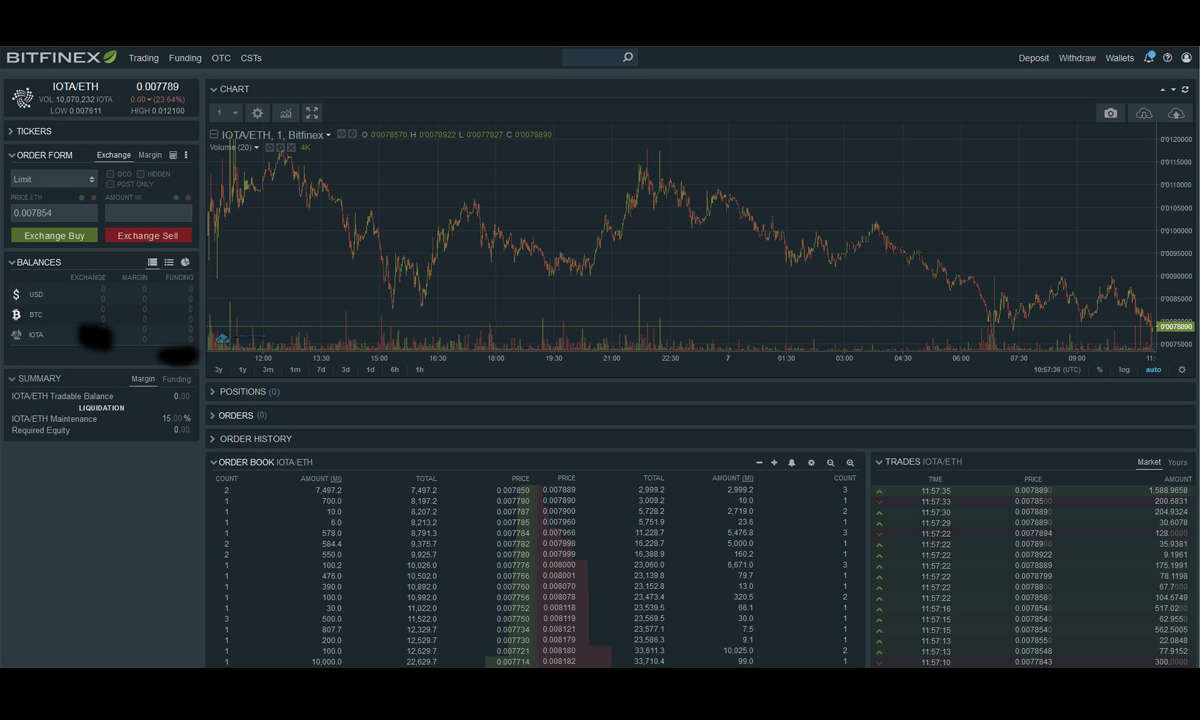The height and width of the screenshot is (720, 1200).
Task: Expand the ORDERS panel
Action: pyautogui.click(x=239, y=415)
